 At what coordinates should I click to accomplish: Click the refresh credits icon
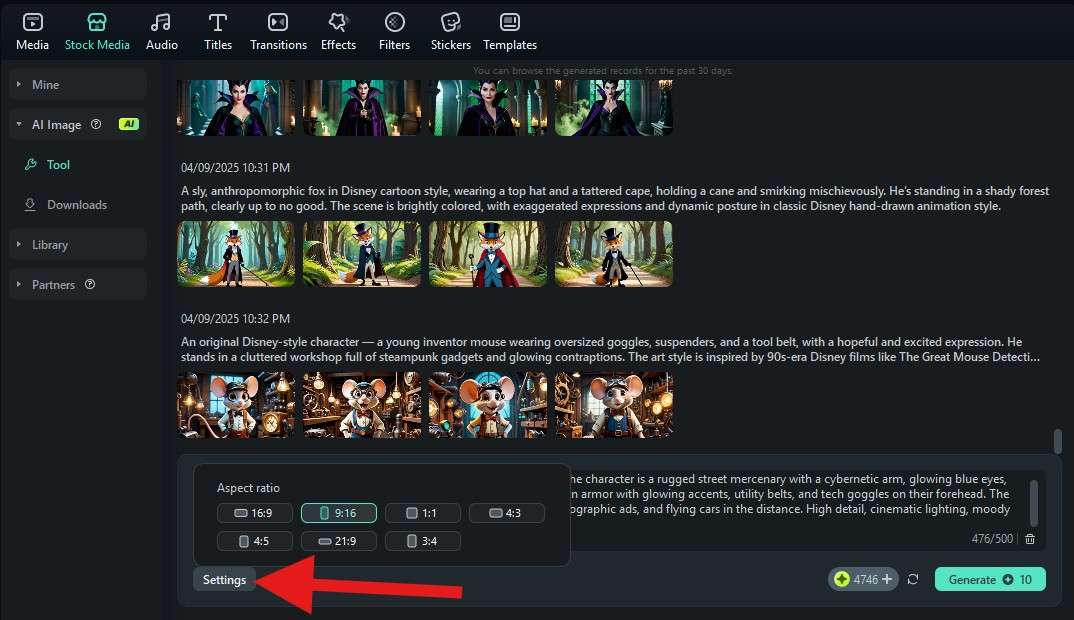tap(913, 580)
